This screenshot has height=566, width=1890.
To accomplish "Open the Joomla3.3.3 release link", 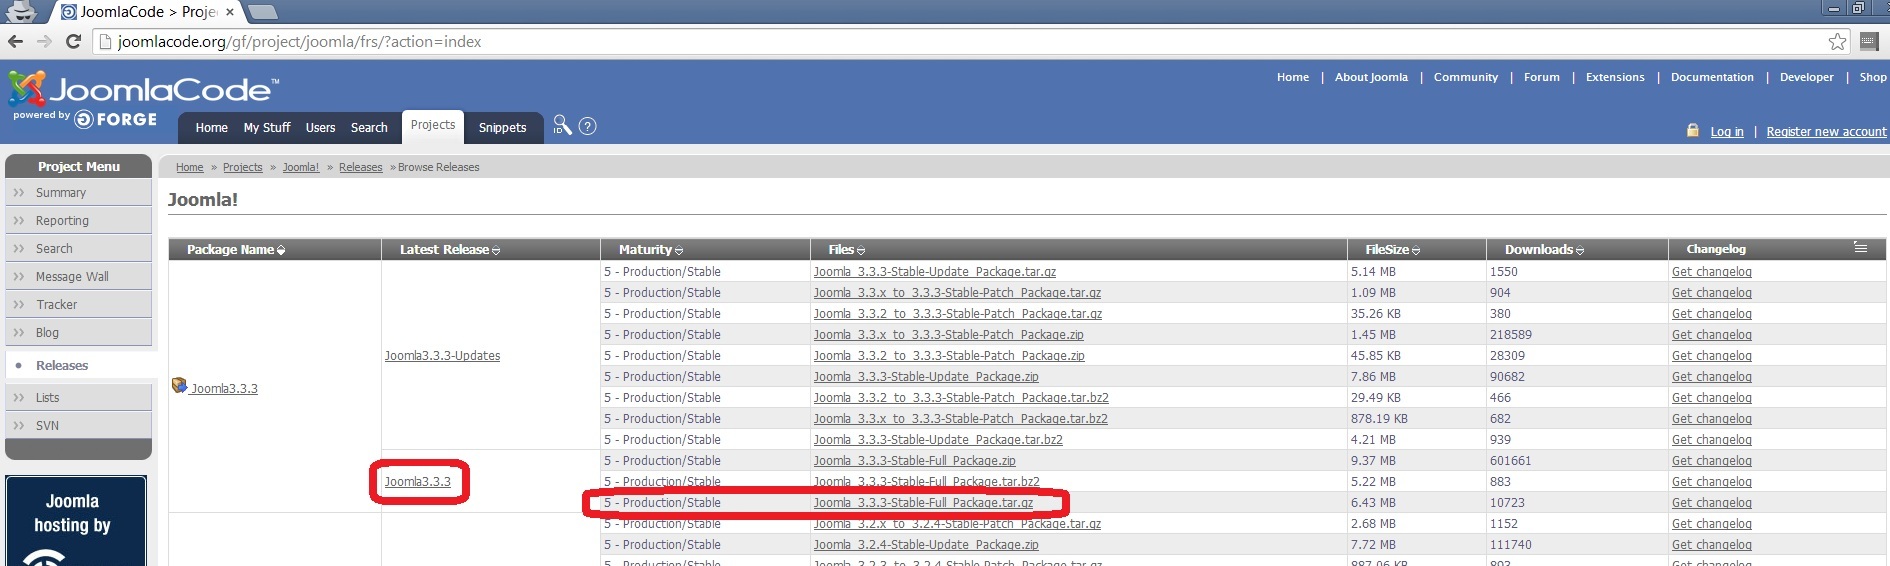I will 417,482.
